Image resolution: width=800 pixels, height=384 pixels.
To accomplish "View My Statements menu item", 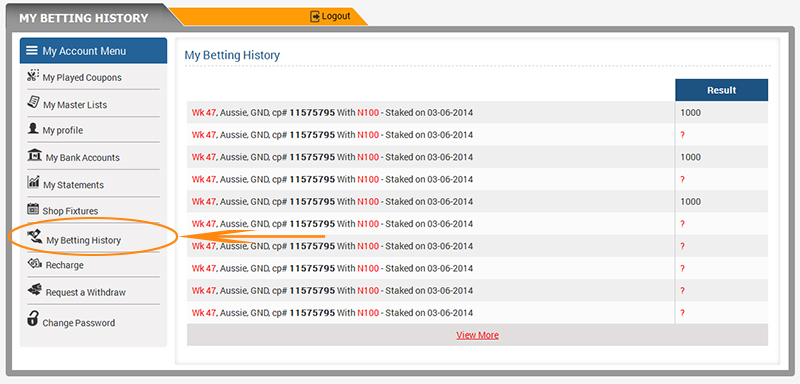I will 73,185.
